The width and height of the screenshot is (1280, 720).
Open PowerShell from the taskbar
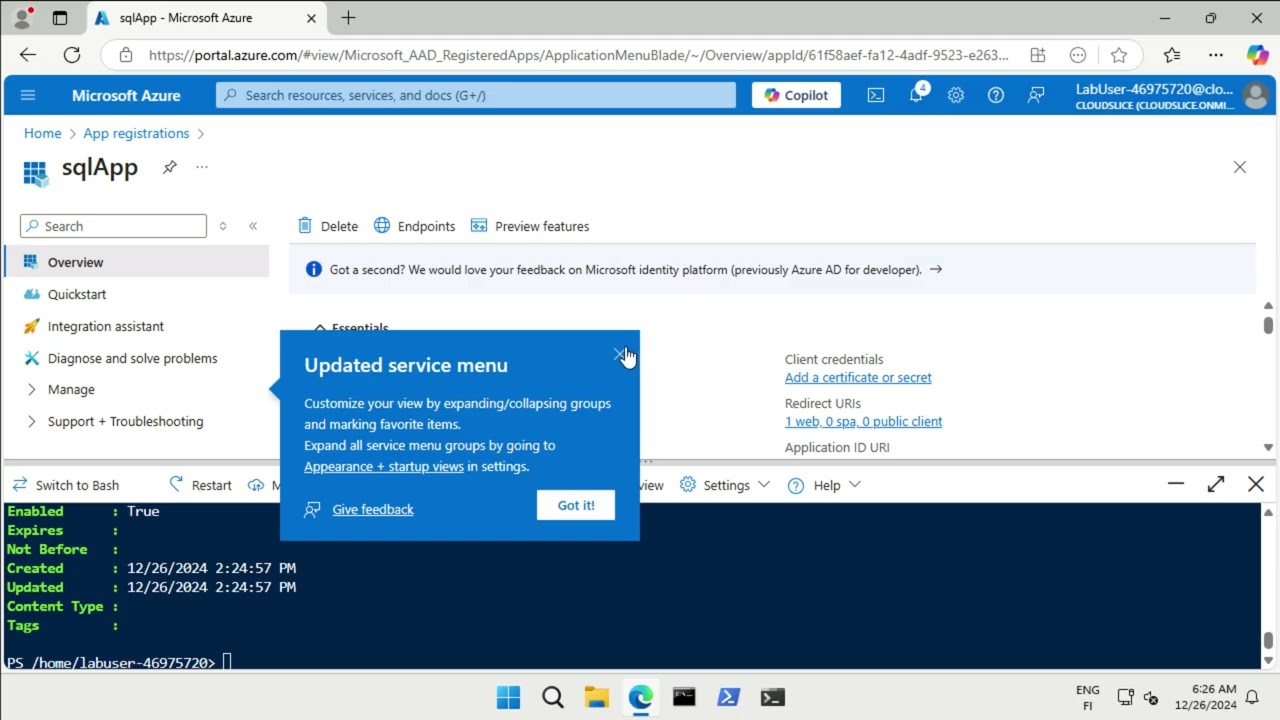click(728, 697)
